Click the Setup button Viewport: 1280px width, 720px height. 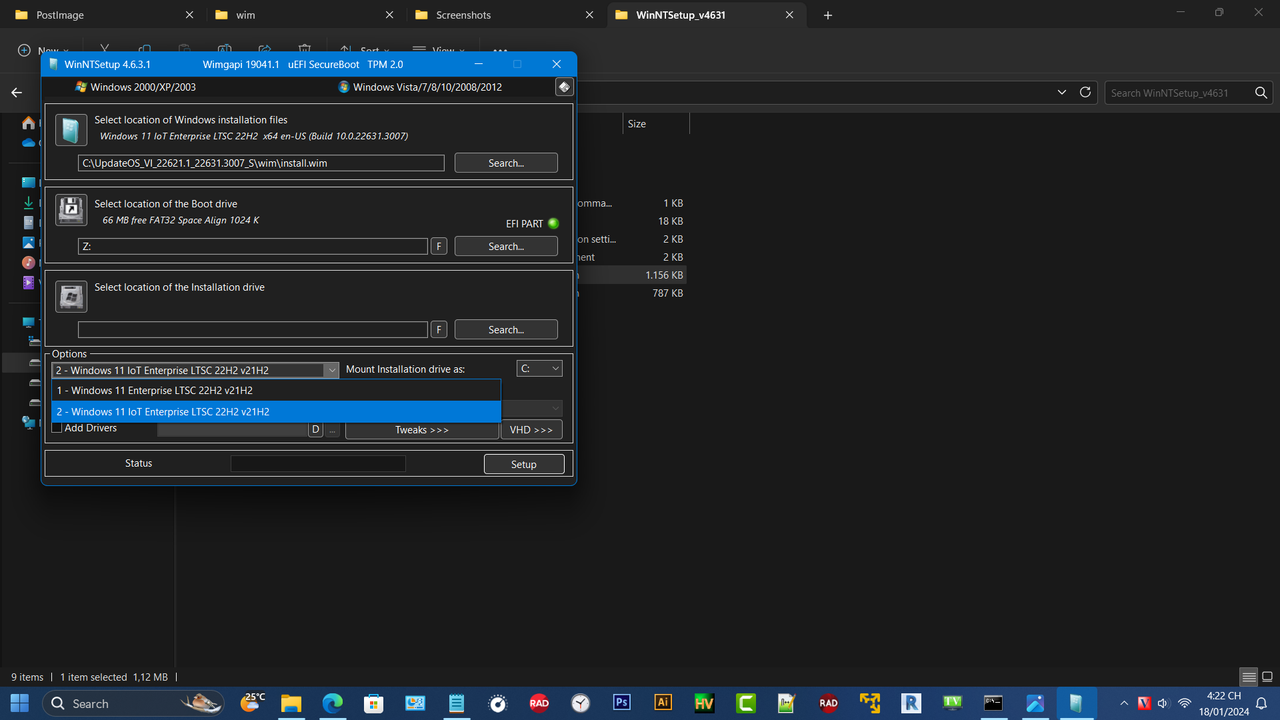(x=524, y=464)
